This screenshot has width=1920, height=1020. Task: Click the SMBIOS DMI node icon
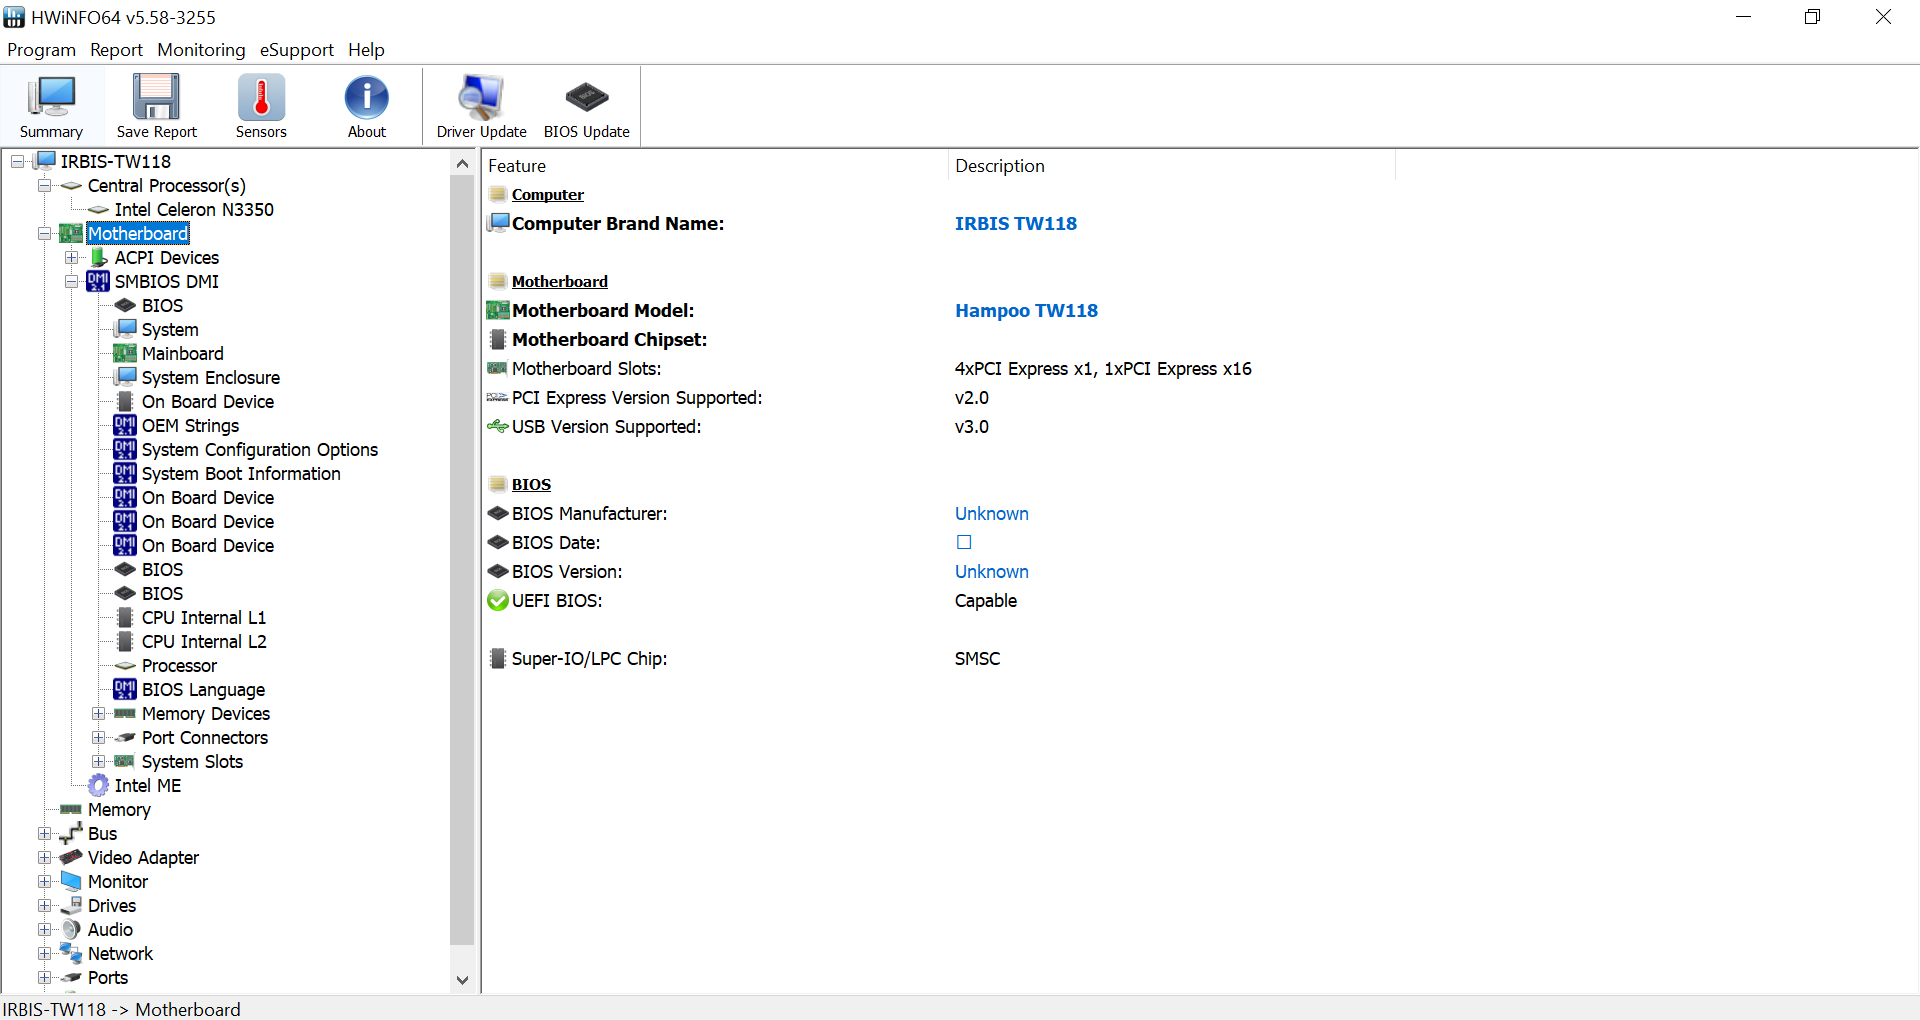click(98, 282)
